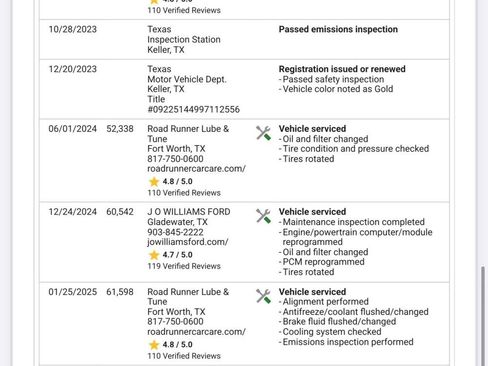Click the page scrollbar on right edge
Screen dimensions: 488x366
click(x=483, y=315)
